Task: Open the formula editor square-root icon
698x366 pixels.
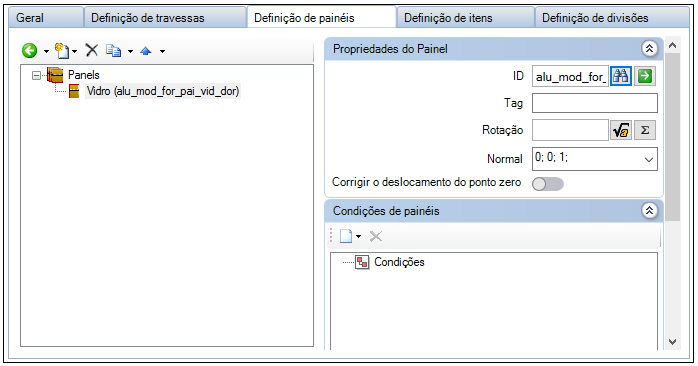Action: pyautogui.click(x=621, y=130)
